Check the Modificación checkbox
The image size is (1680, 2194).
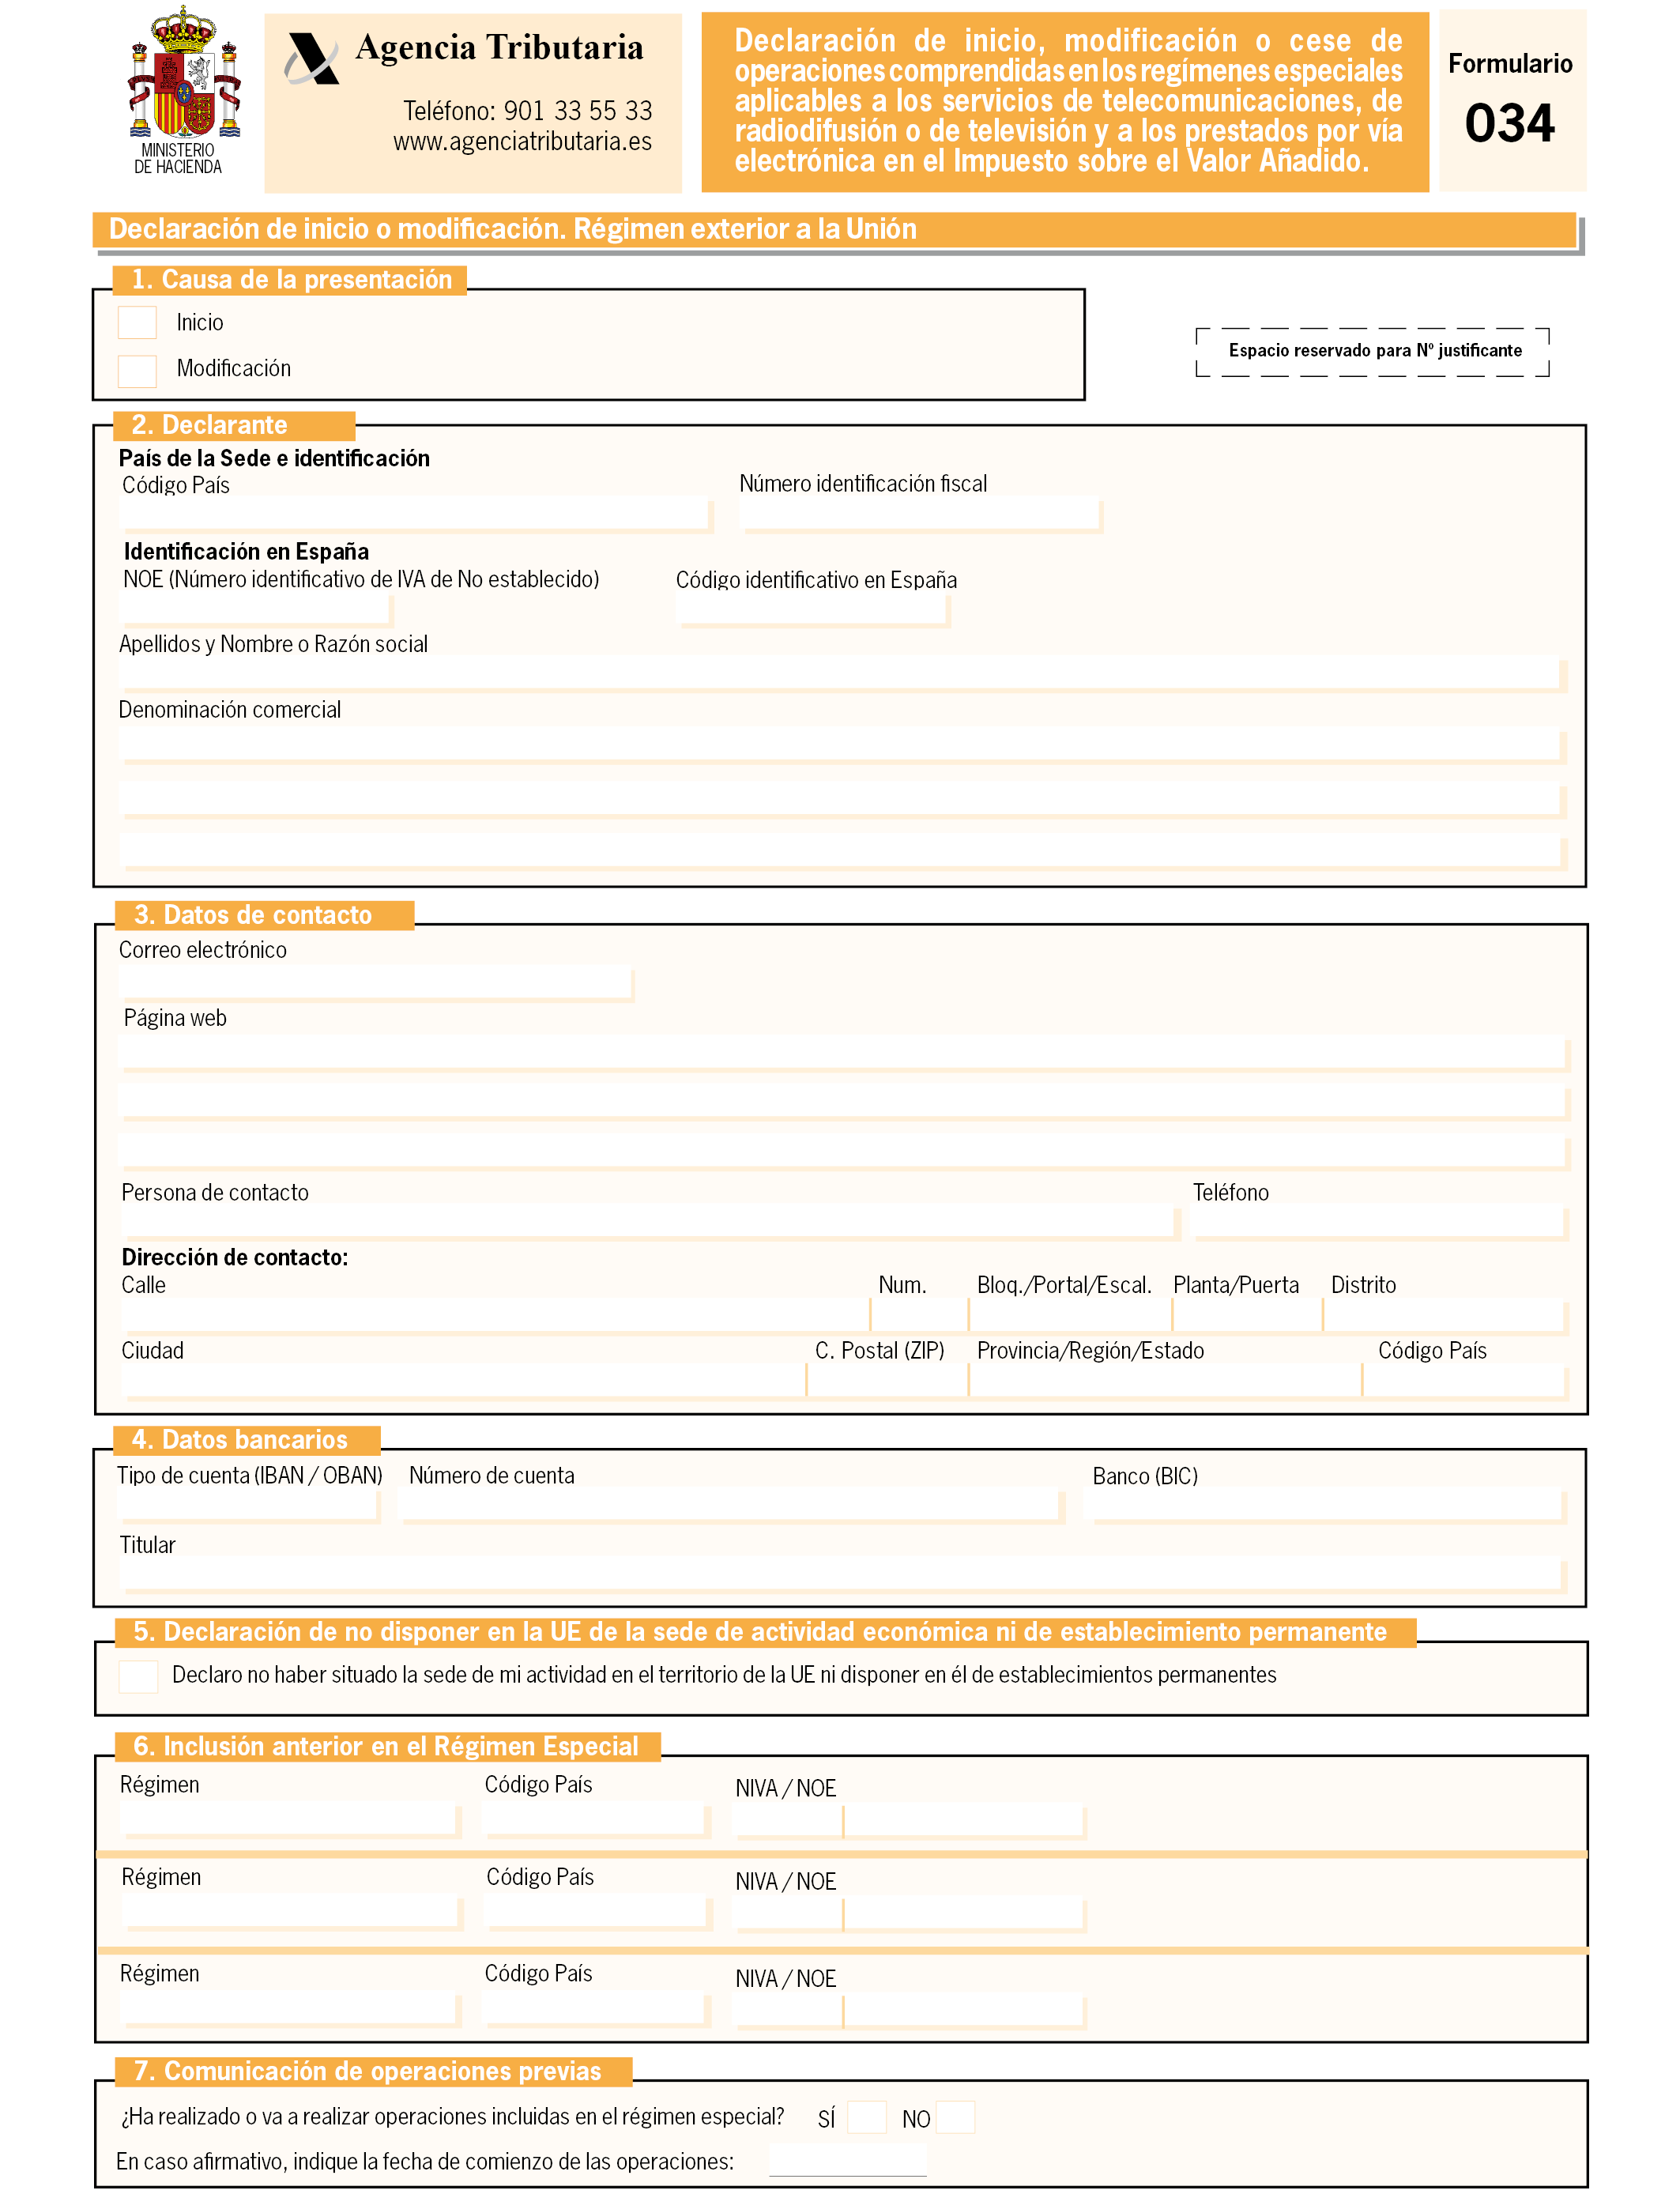pos(137,370)
